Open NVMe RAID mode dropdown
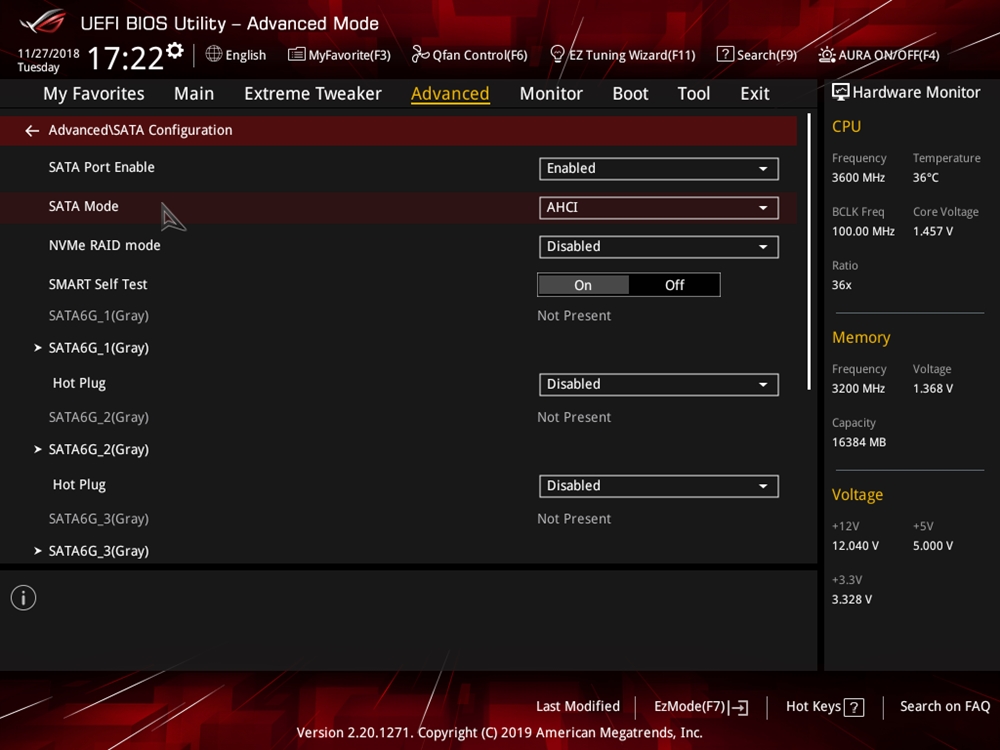 [659, 247]
